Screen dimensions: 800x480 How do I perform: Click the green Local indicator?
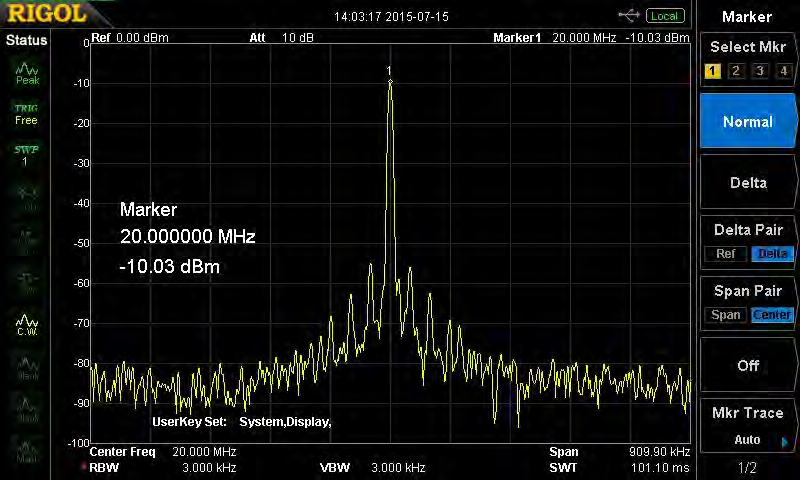(x=665, y=16)
